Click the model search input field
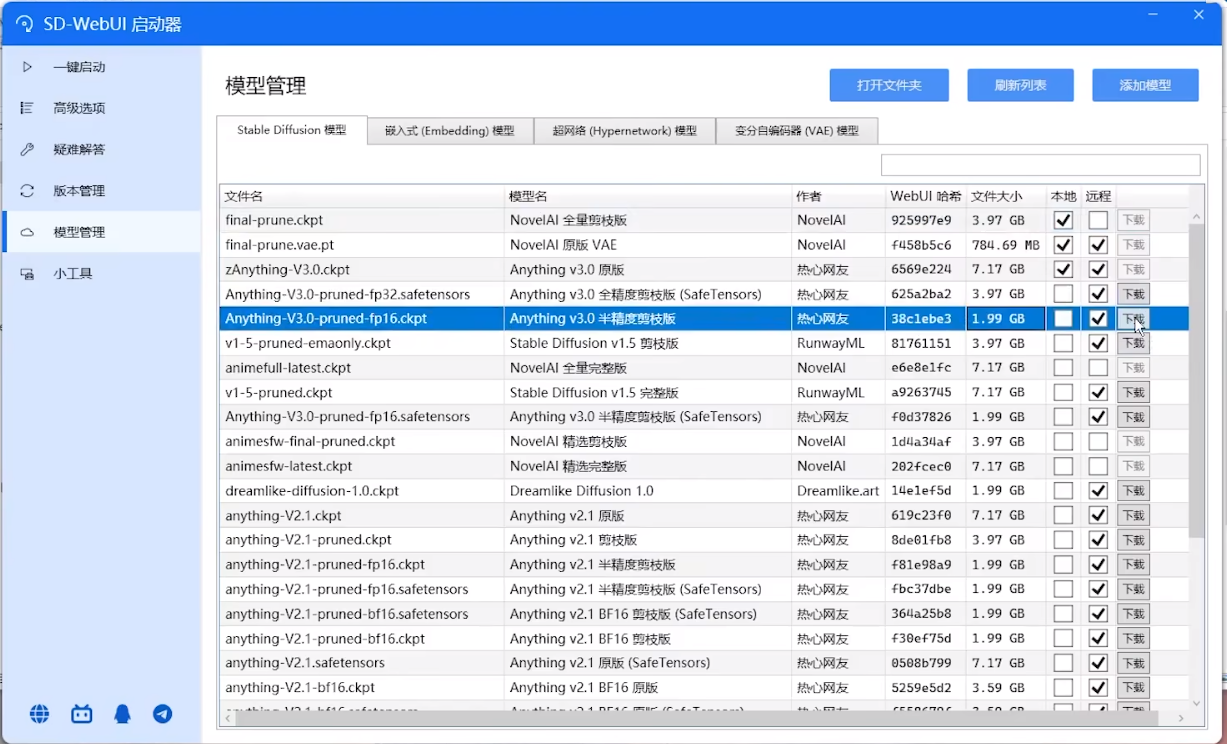1227x744 pixels. click(x=1040, y=165)
